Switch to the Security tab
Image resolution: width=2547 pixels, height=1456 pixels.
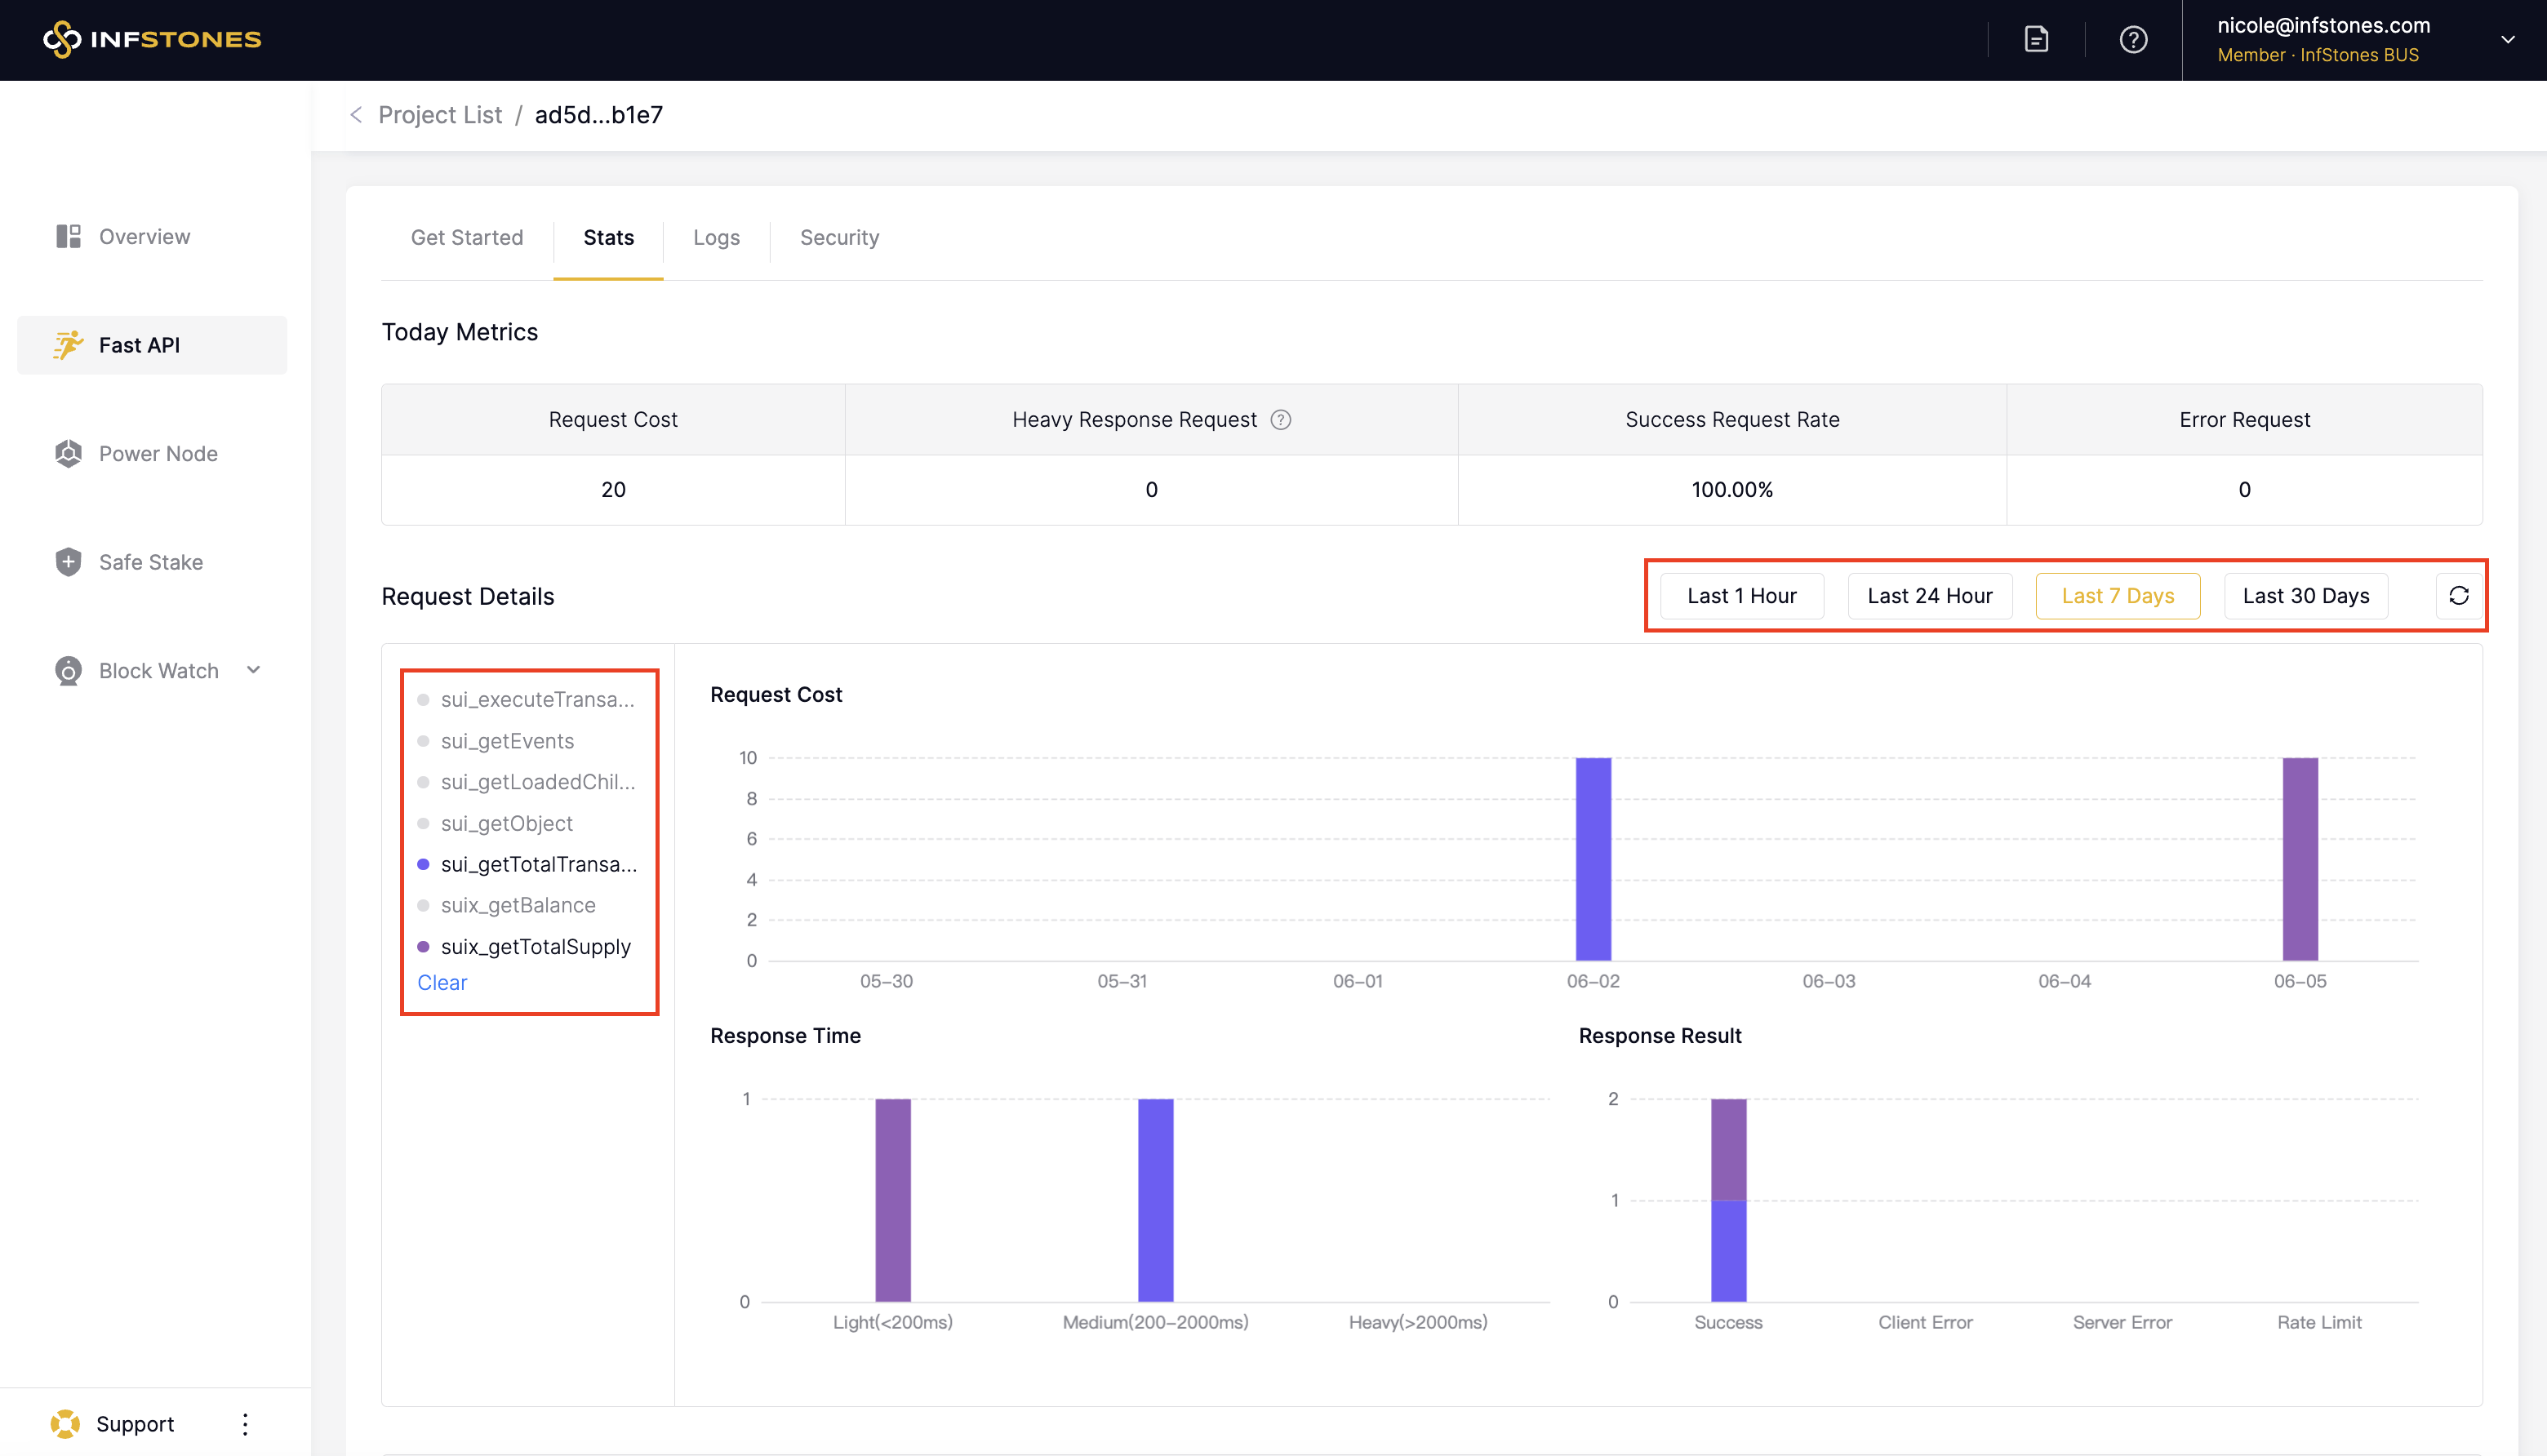pyautogui.click(x=838, y=237)
